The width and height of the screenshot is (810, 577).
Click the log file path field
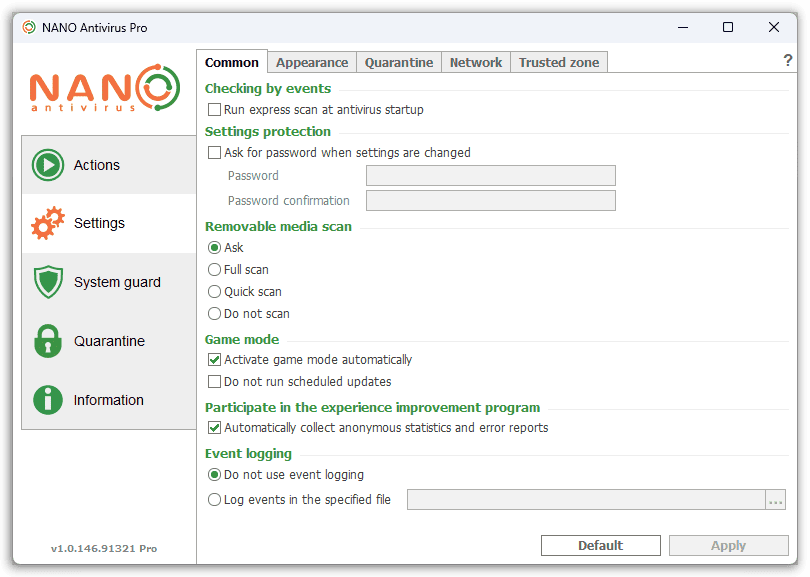586,500
